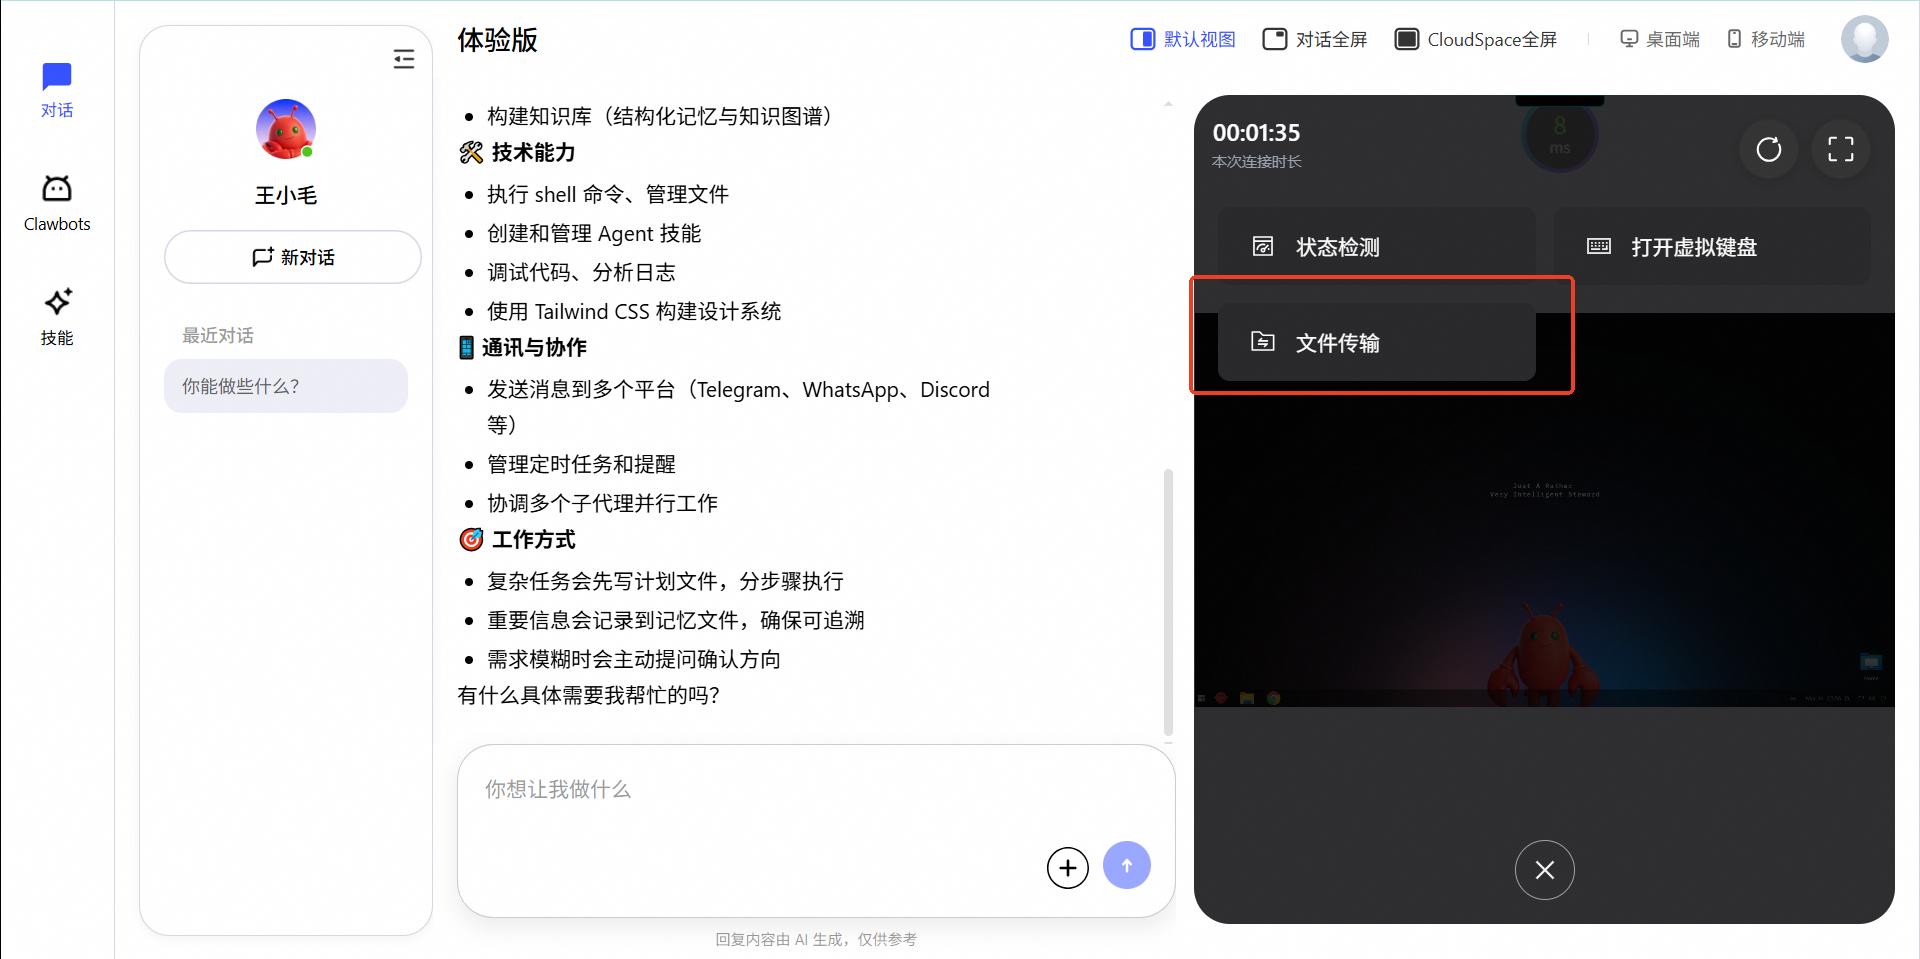Select the 桌面端 desktop mode

point(1660,39)
